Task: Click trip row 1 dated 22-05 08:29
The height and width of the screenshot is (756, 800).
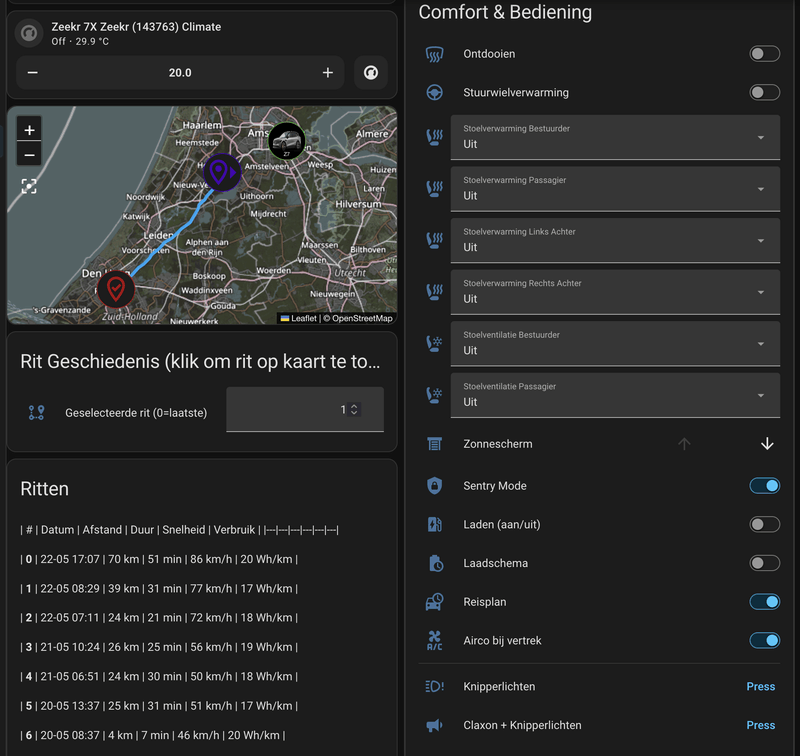Action: click(159, 589)
